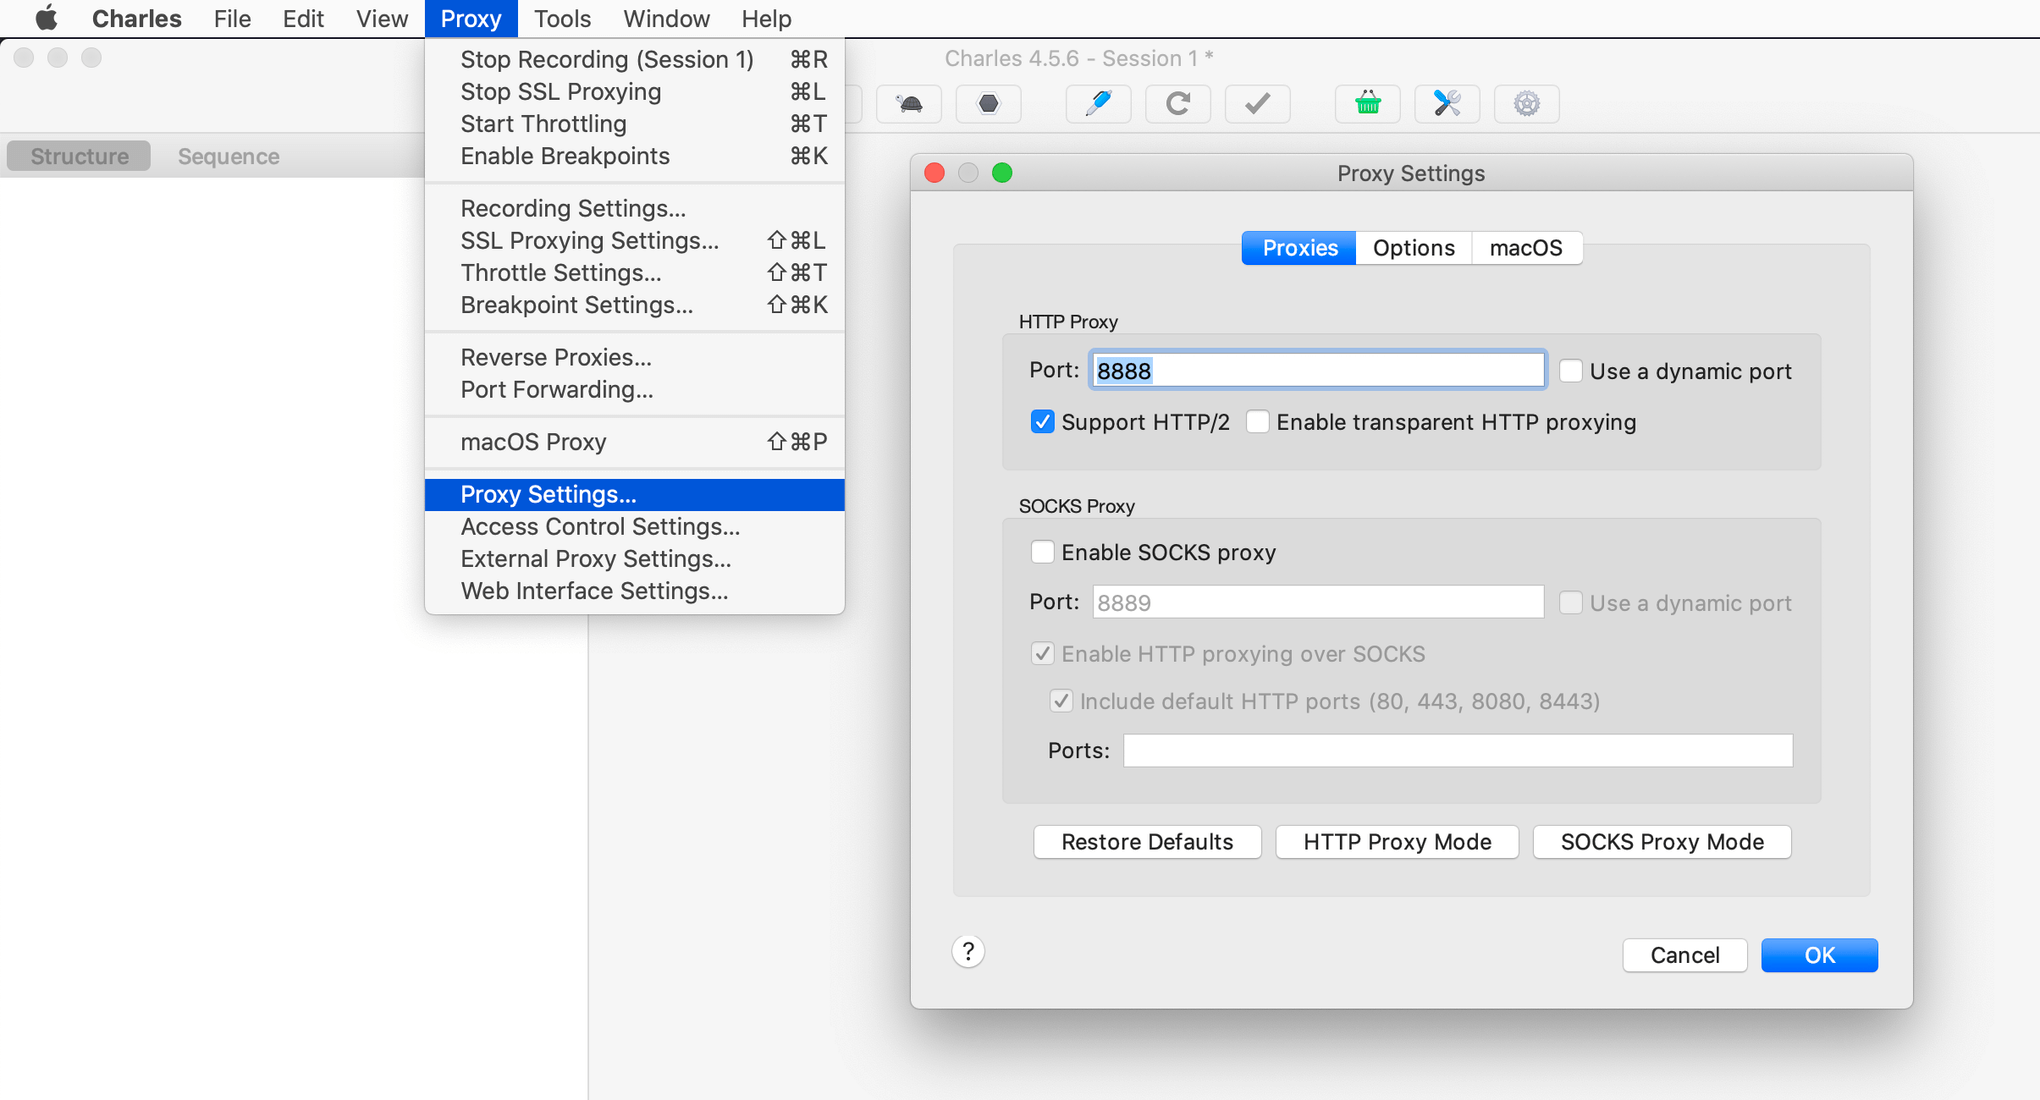Tick HTTP Proxy Use a dynamic port

tap(1571, 371)
